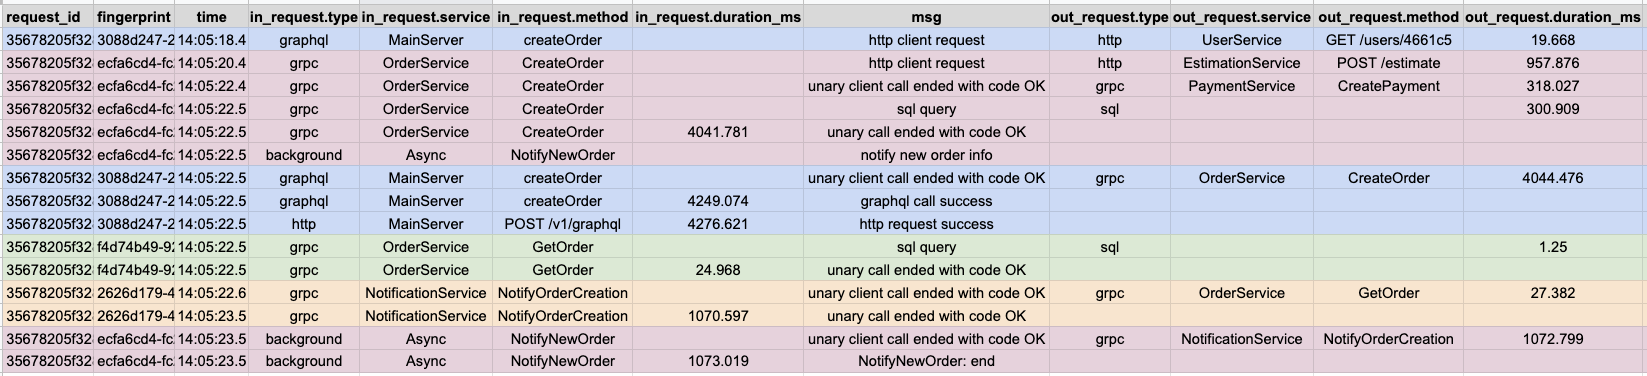Select the in_request.method column header
This screenshot has width=1647, height=376.
point(563,17)
